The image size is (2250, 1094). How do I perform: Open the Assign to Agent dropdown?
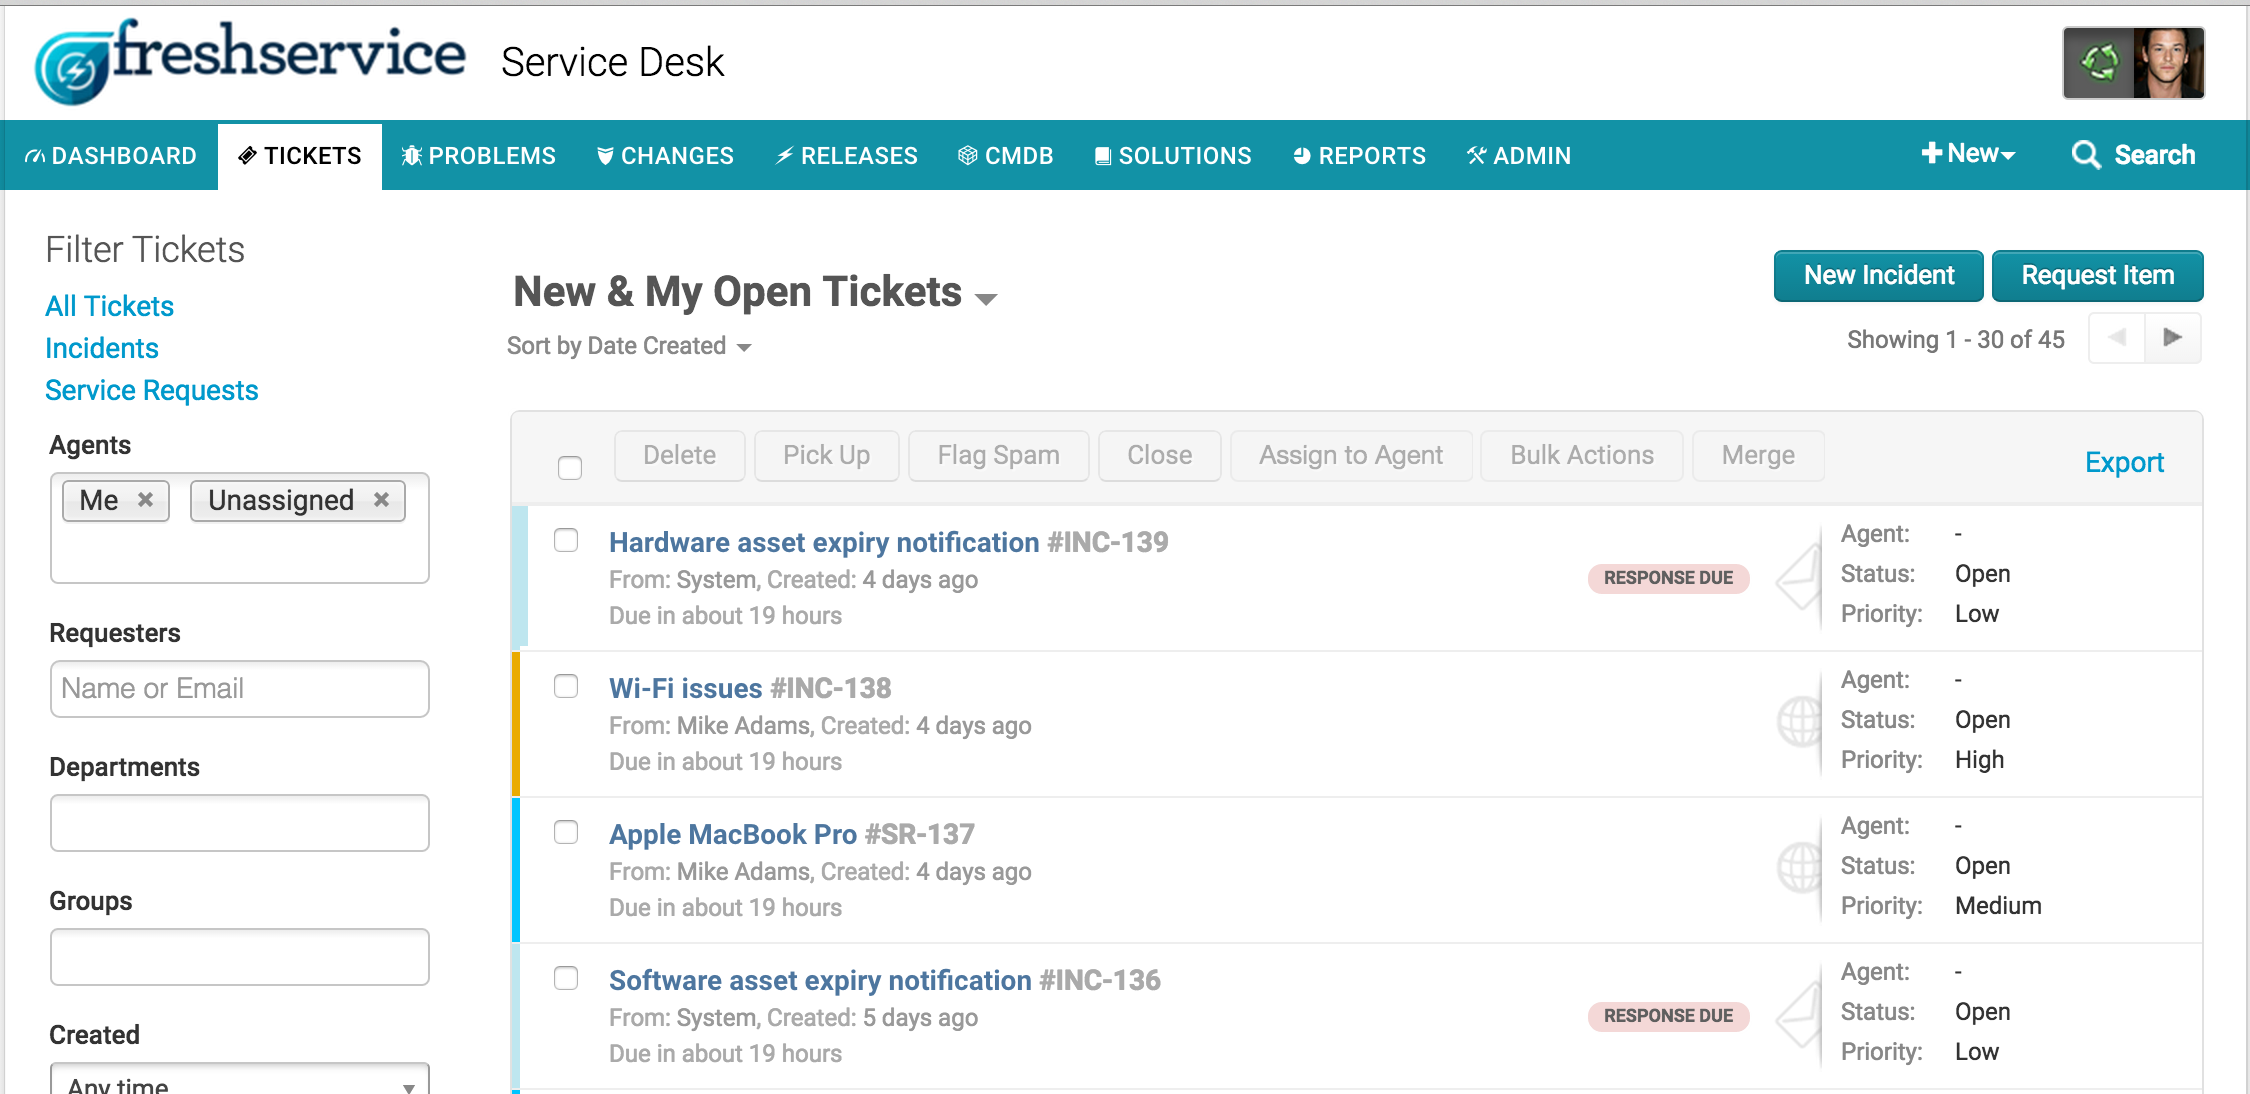(1351, 456)
